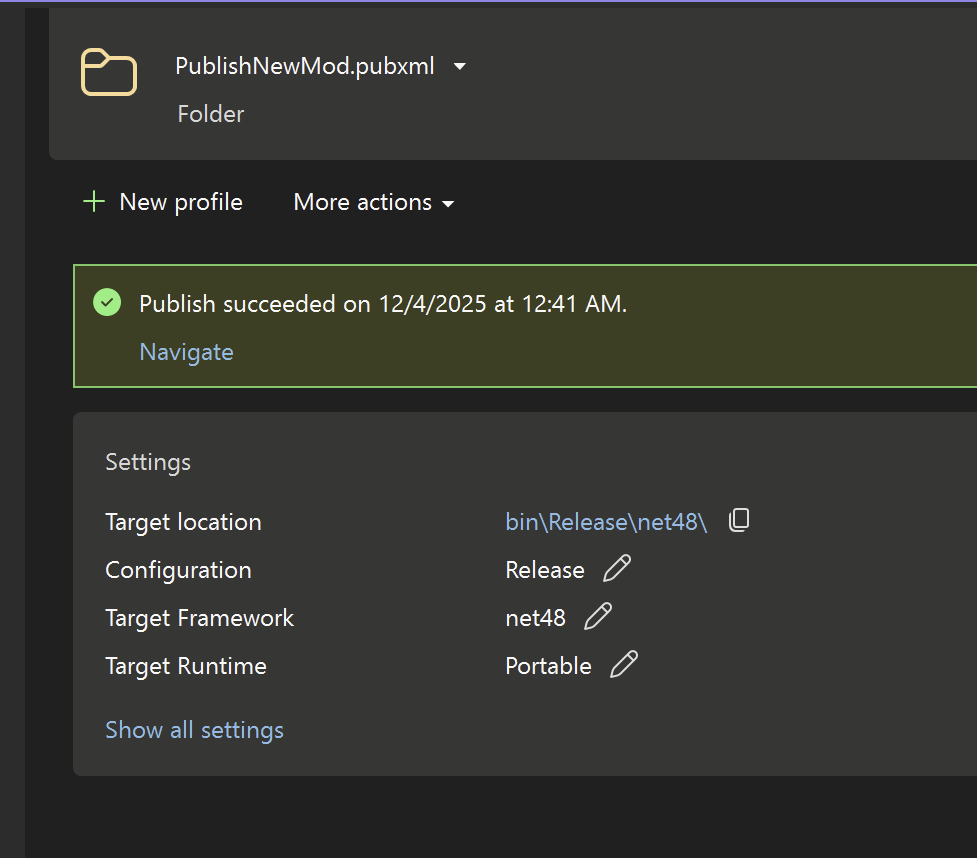Click the plus icon beside New profile
Screen dimensions: 977x858
click(94, 202)
